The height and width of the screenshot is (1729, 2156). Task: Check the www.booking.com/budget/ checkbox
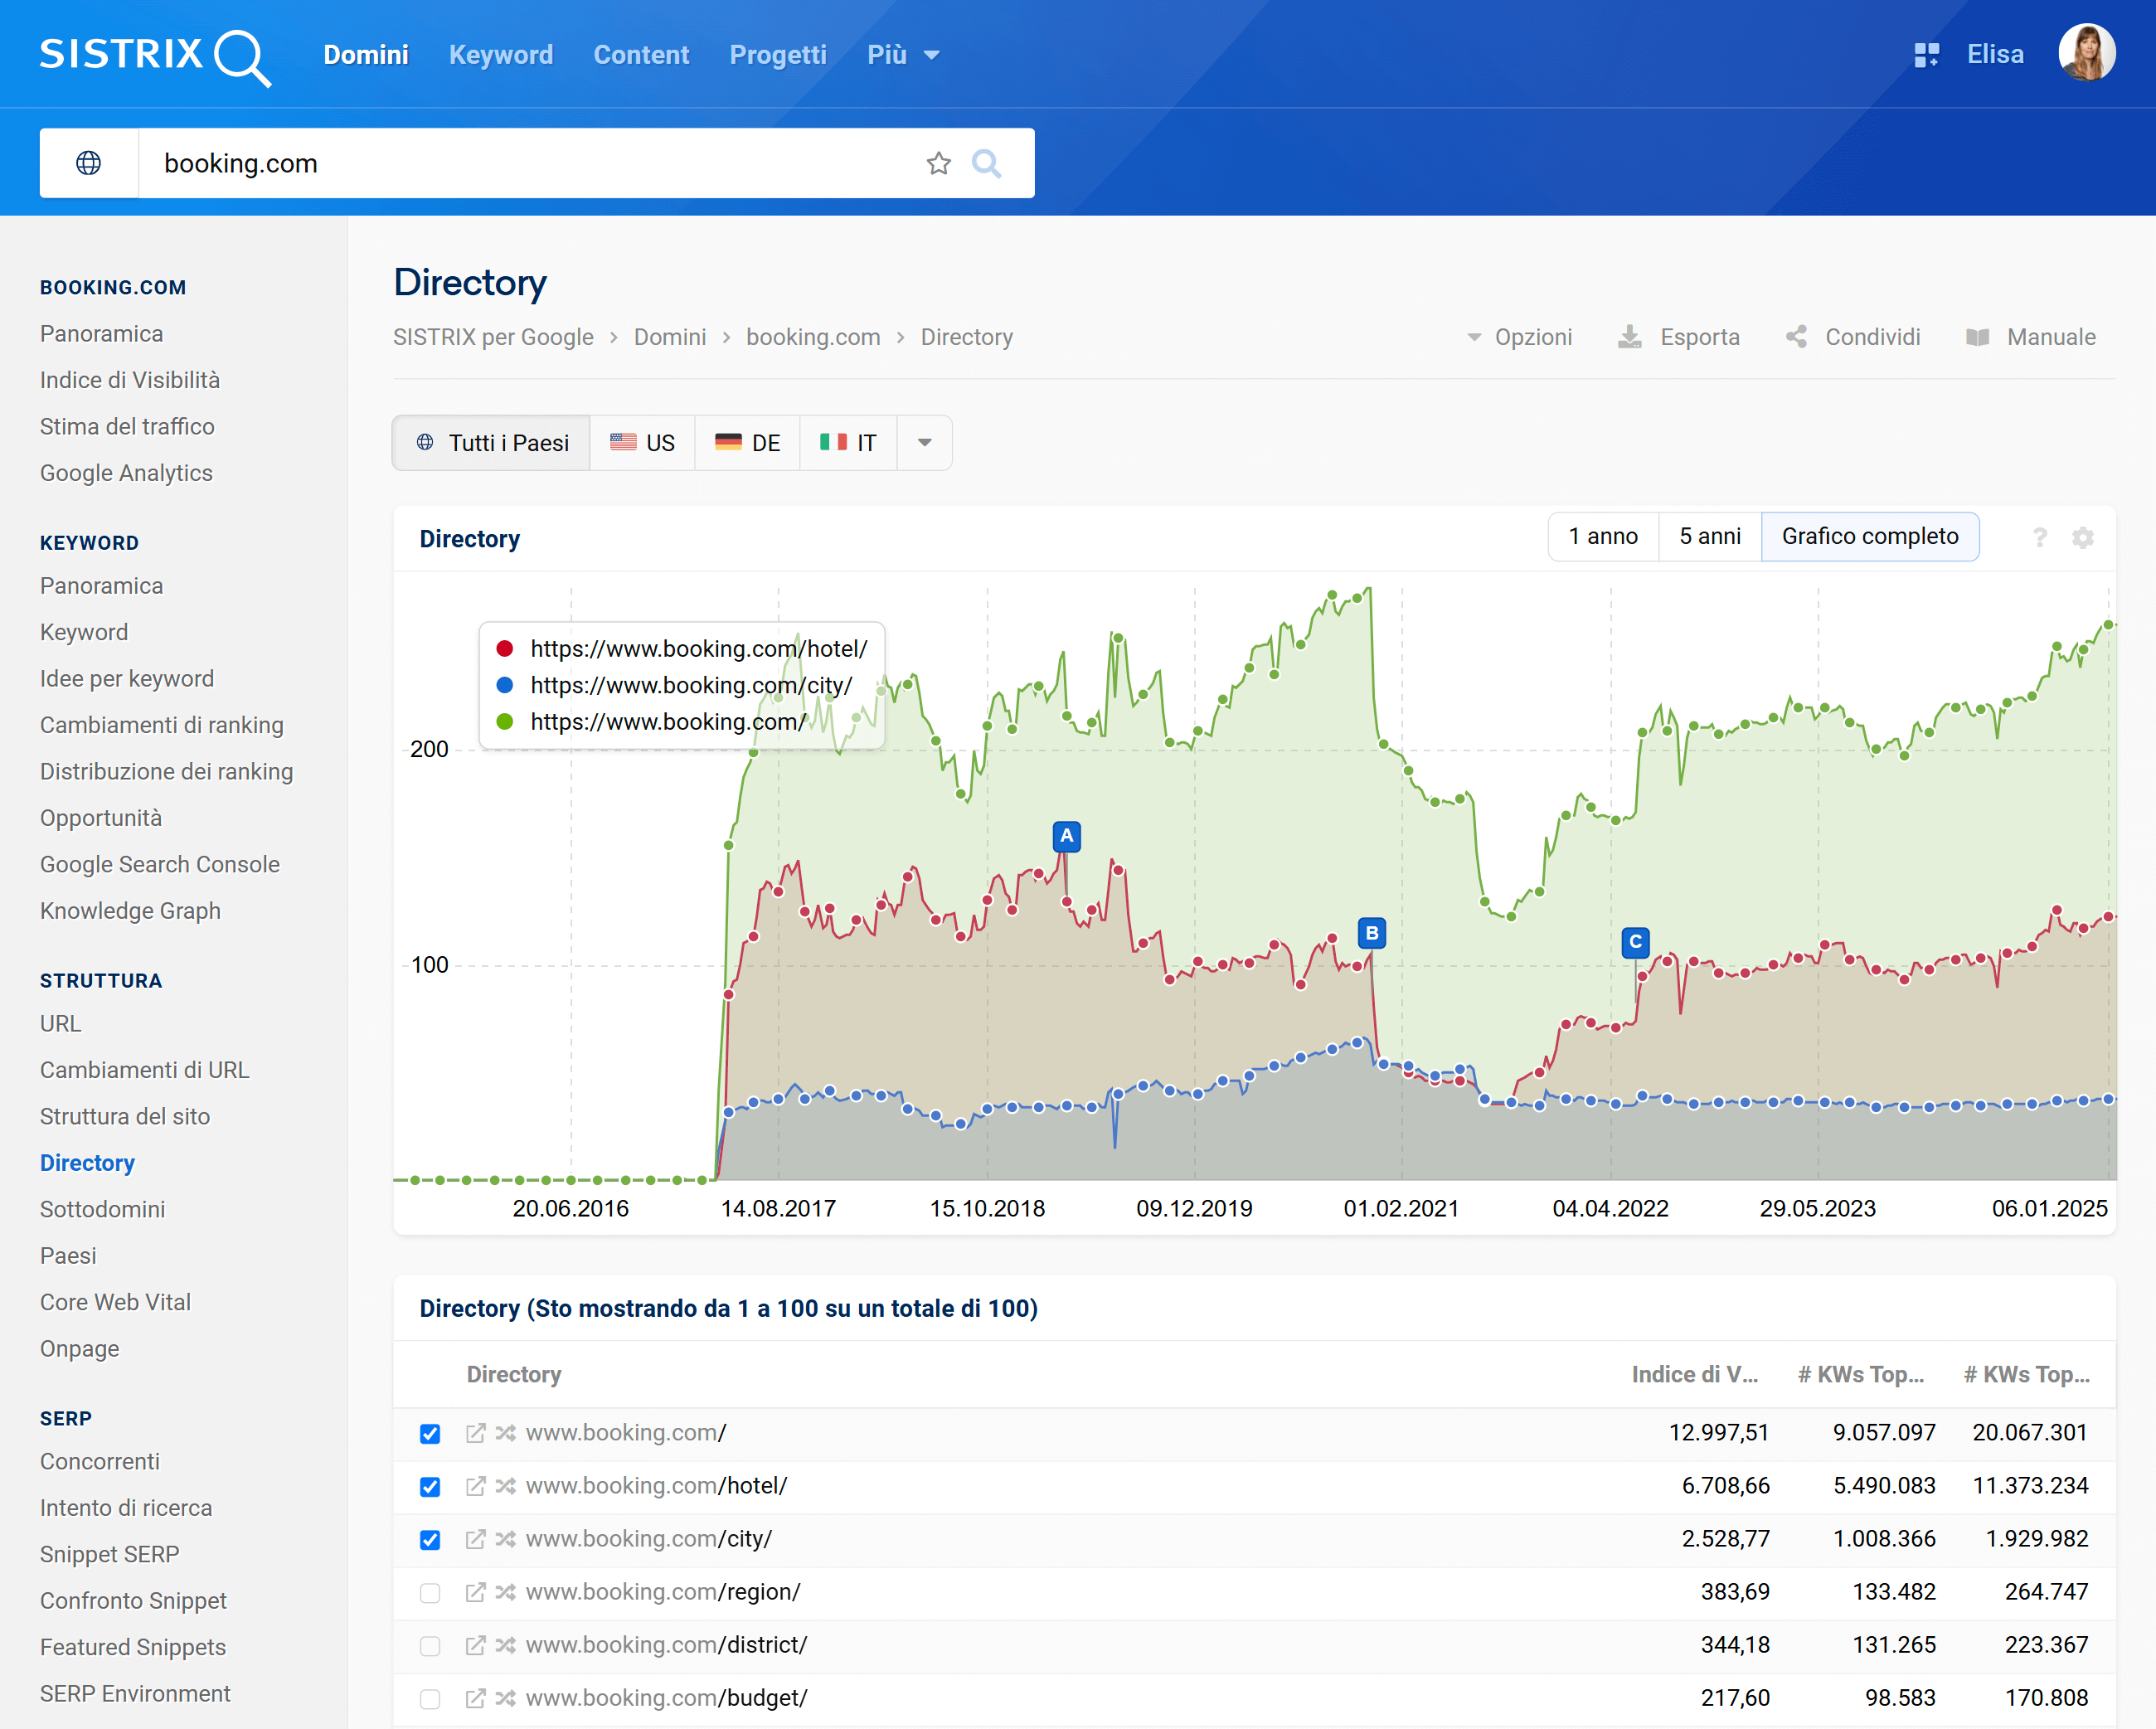[x=430, y=1699]
